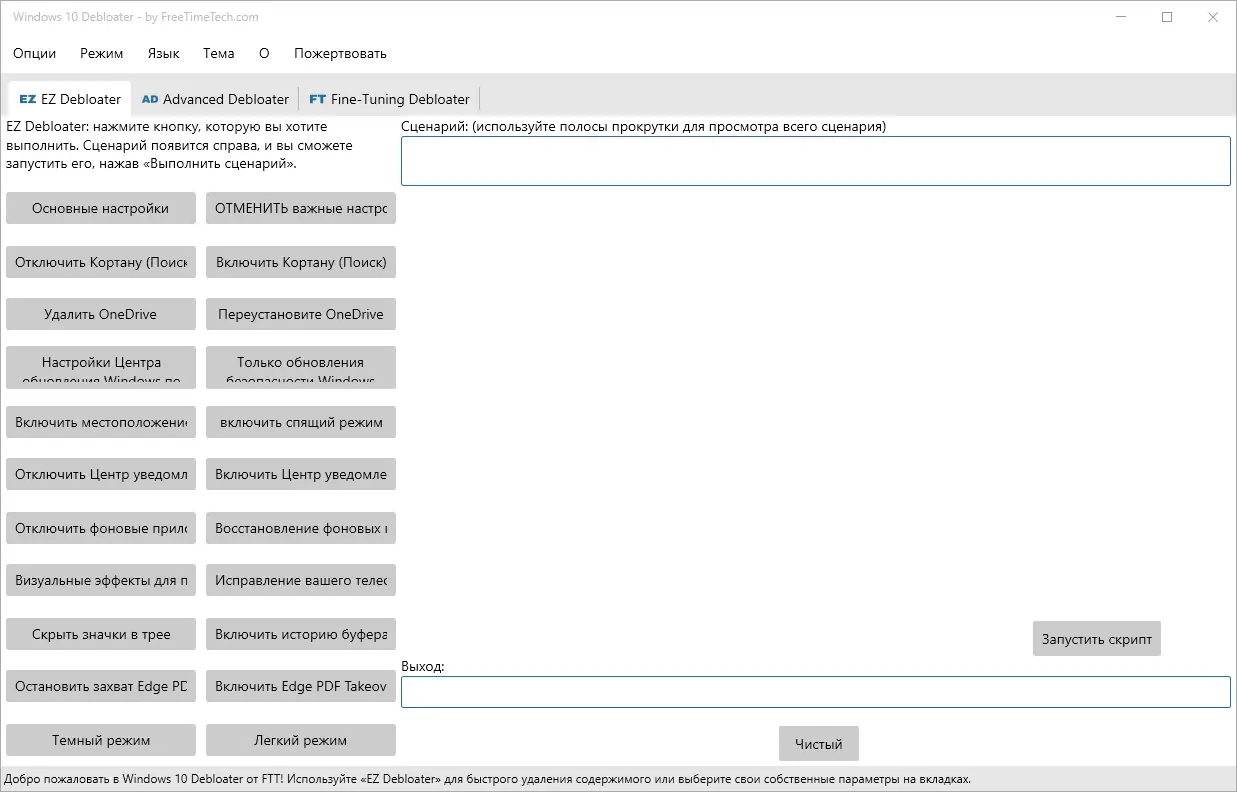Click Отключить Кортану (Поиск)
The image size is (1237, 792).
click(x=100, y=262)
